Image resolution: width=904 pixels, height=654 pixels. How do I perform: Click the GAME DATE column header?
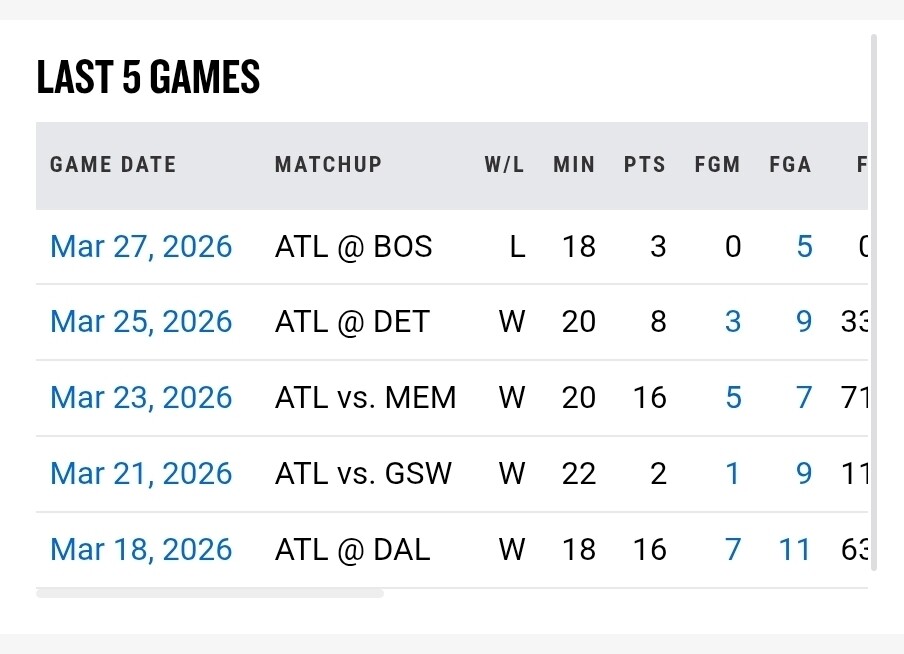click(x=113, y=165)
